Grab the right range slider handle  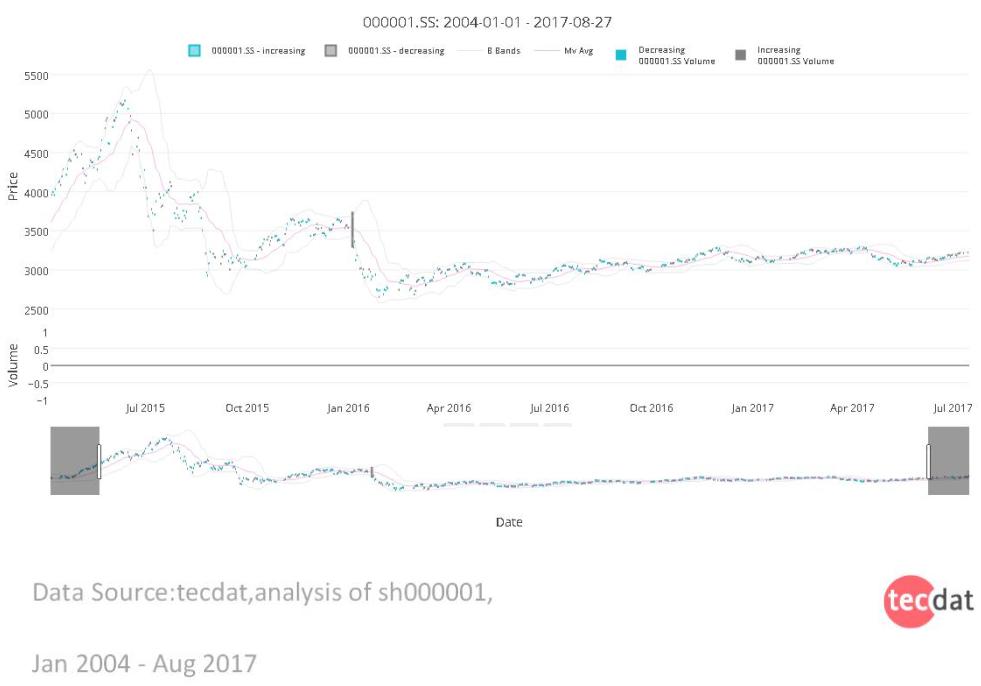pos(928,462)
